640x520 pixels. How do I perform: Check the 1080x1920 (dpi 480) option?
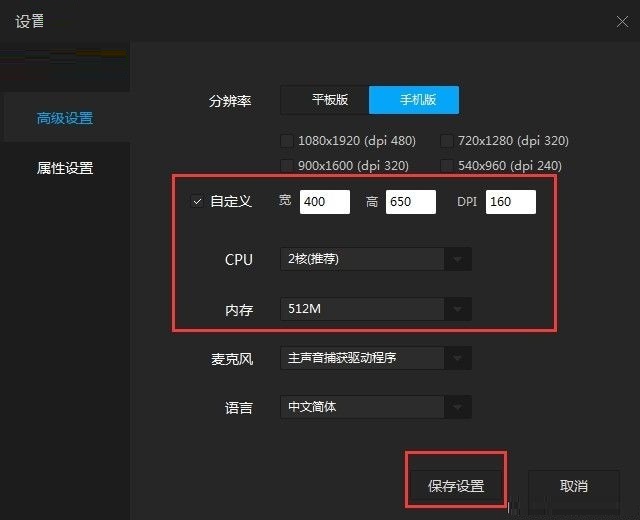click(287, 141)
